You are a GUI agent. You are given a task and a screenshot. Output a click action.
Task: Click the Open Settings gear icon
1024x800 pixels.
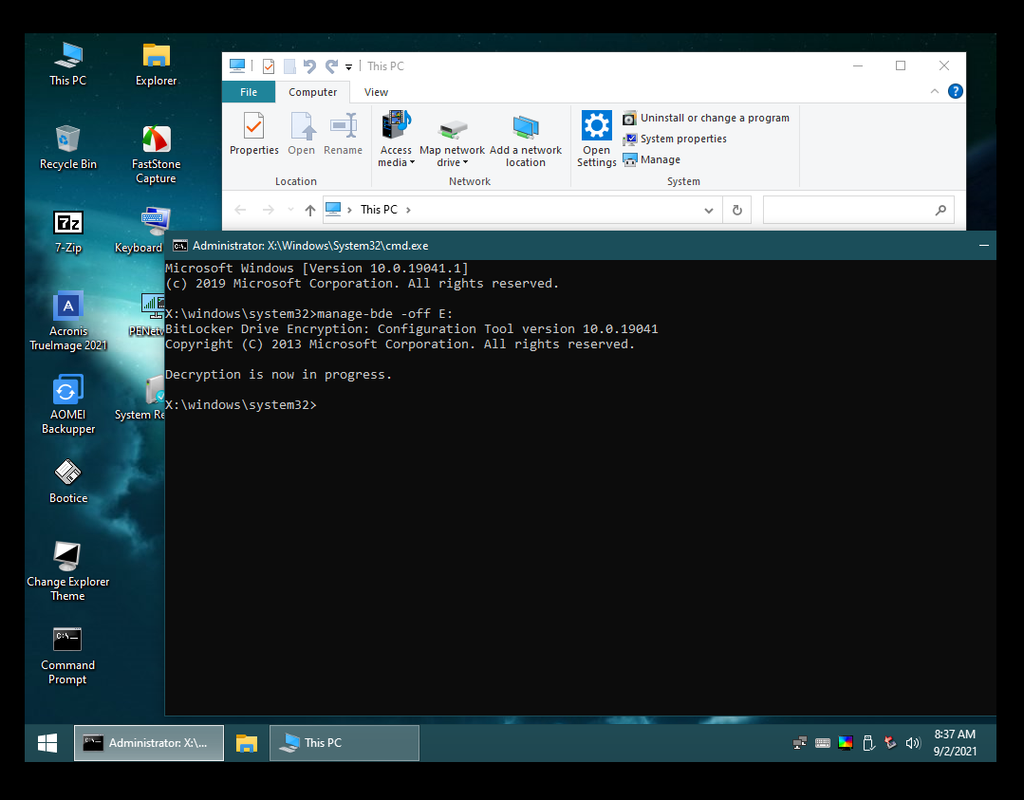click(596, 140)
